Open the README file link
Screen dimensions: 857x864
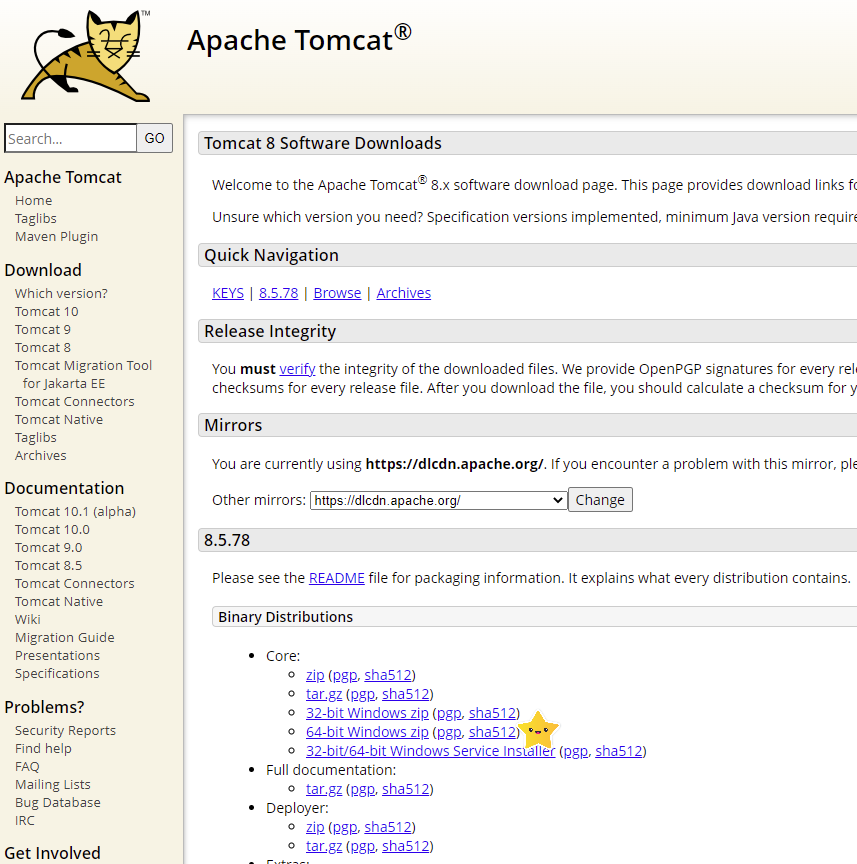click(337, 578)
